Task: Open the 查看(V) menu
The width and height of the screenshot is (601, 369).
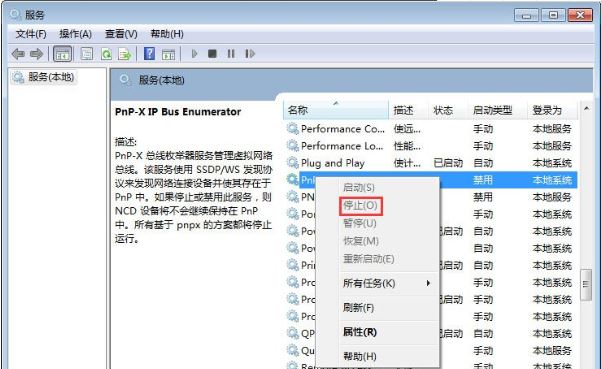Action: pyautogui.click(x=121, y=34)
